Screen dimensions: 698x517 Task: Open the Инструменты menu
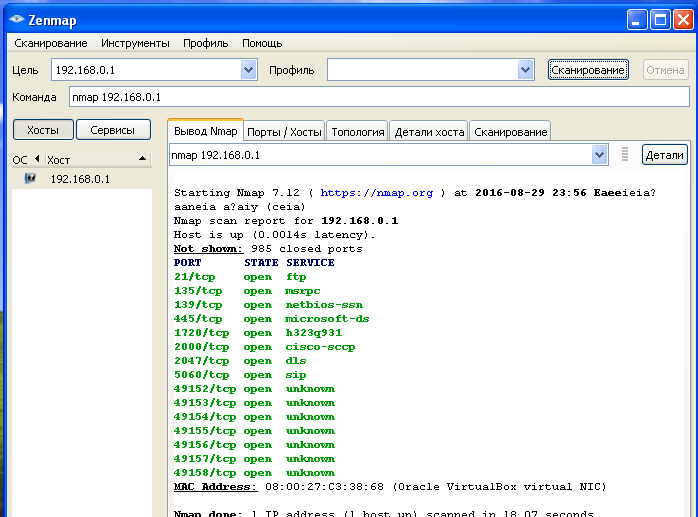coord(135,43)
